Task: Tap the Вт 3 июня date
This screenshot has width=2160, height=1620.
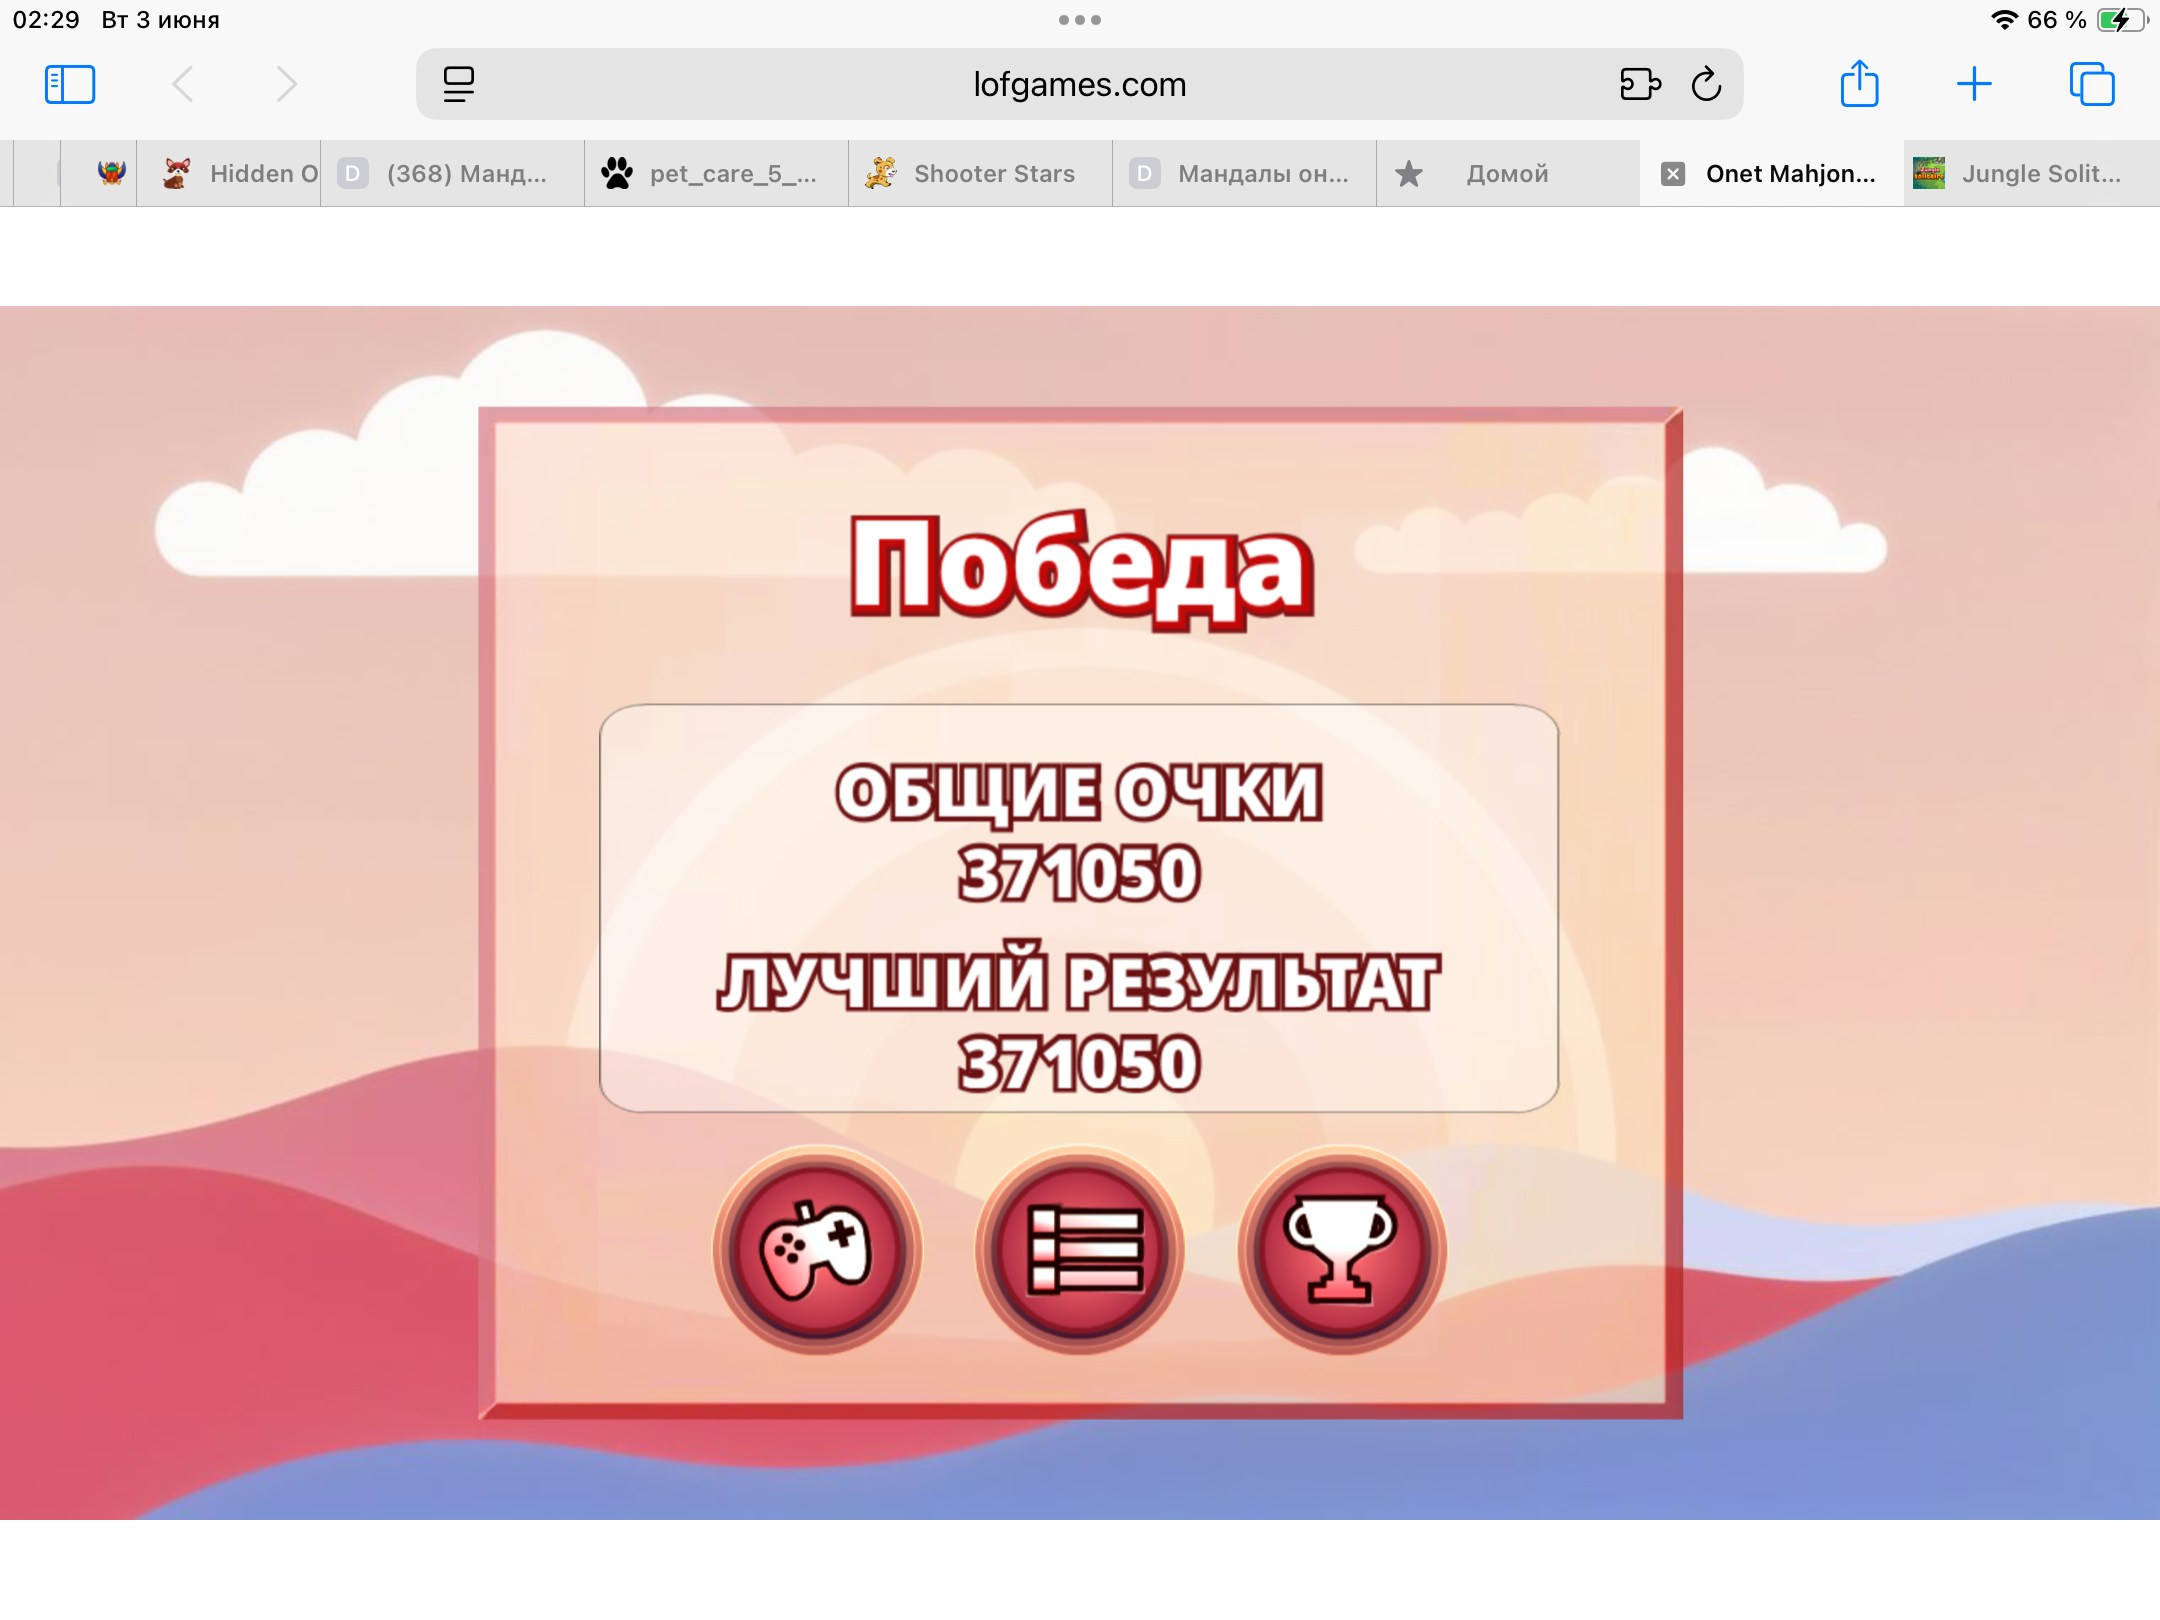Action: (160, 20)
